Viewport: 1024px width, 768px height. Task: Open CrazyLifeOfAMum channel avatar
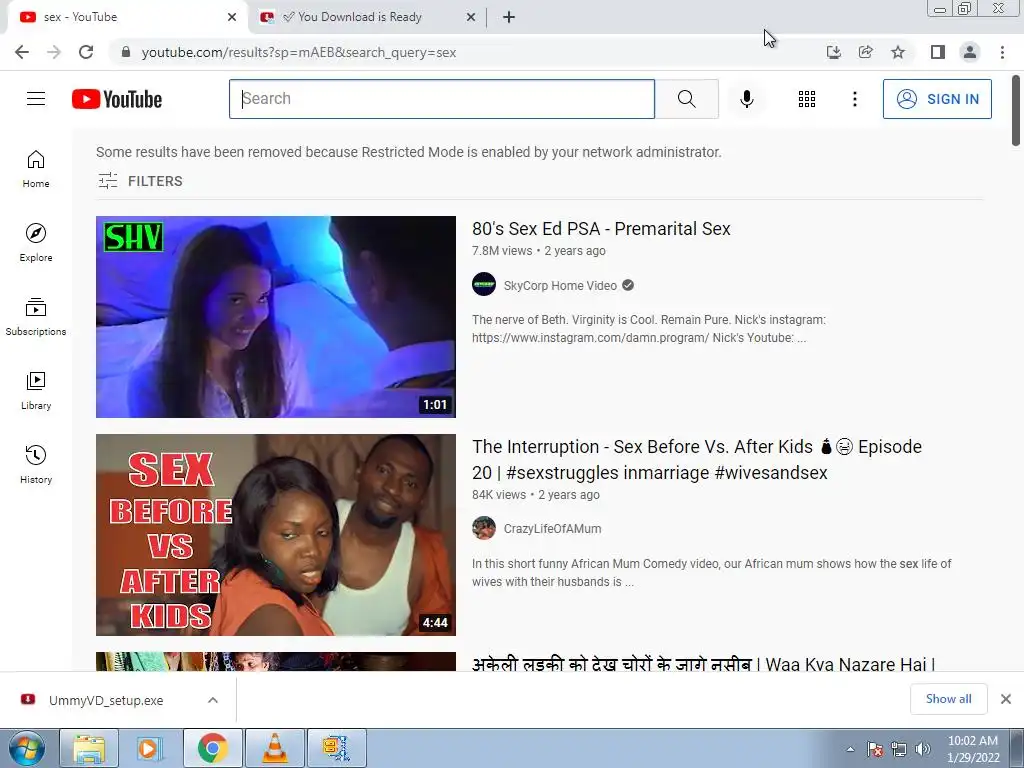(x=484, y=528)
